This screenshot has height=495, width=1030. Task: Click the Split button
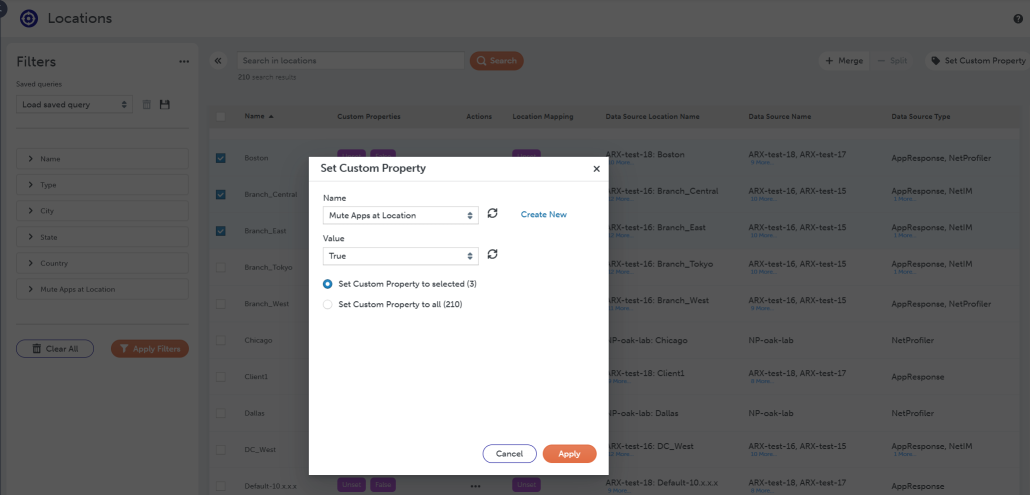coord(893,60)
